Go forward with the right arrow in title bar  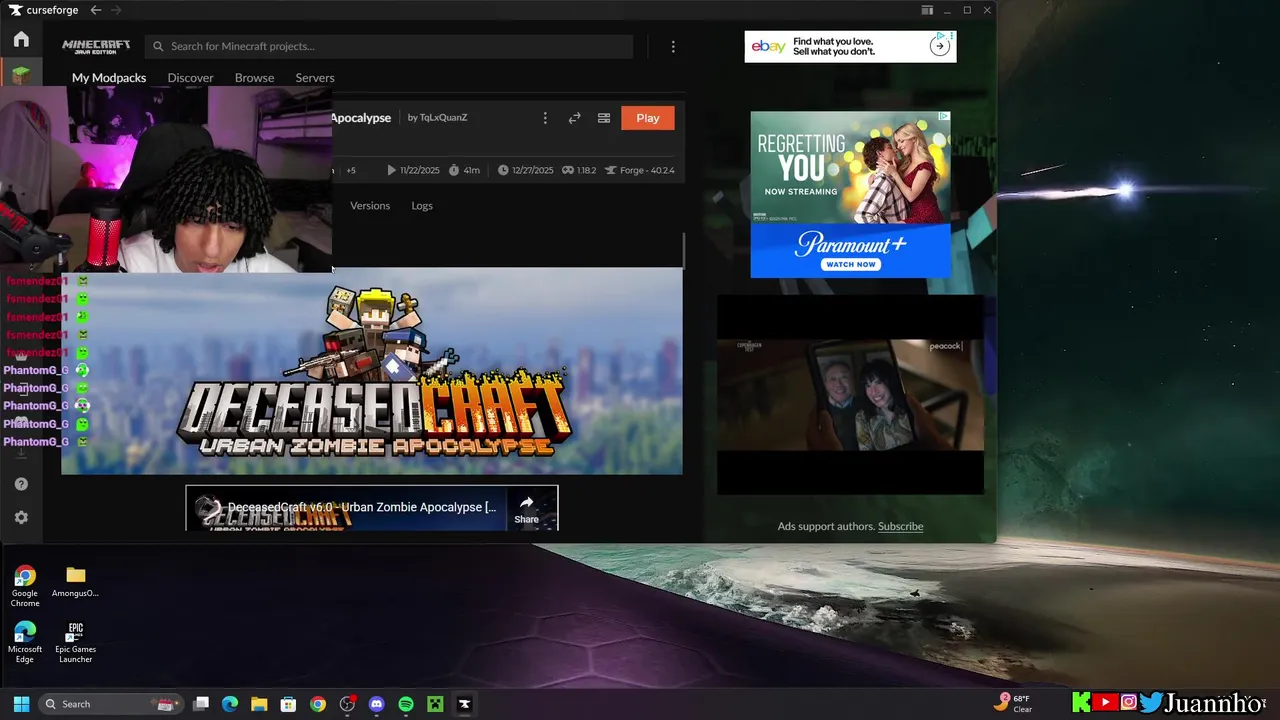coord(117,10)
